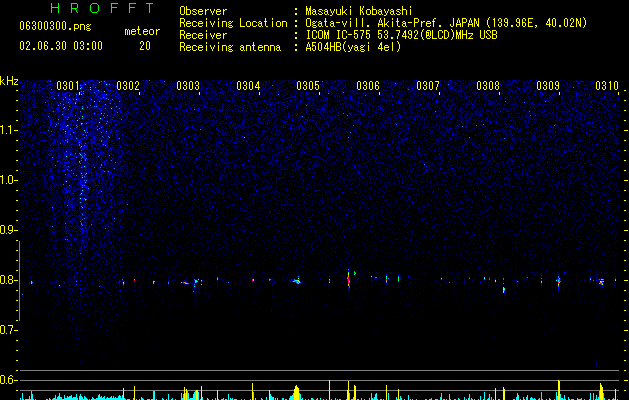Click the 0308 time marker
Screen dimensions: 629x400
pyautogui.click(x=488, y=86)
